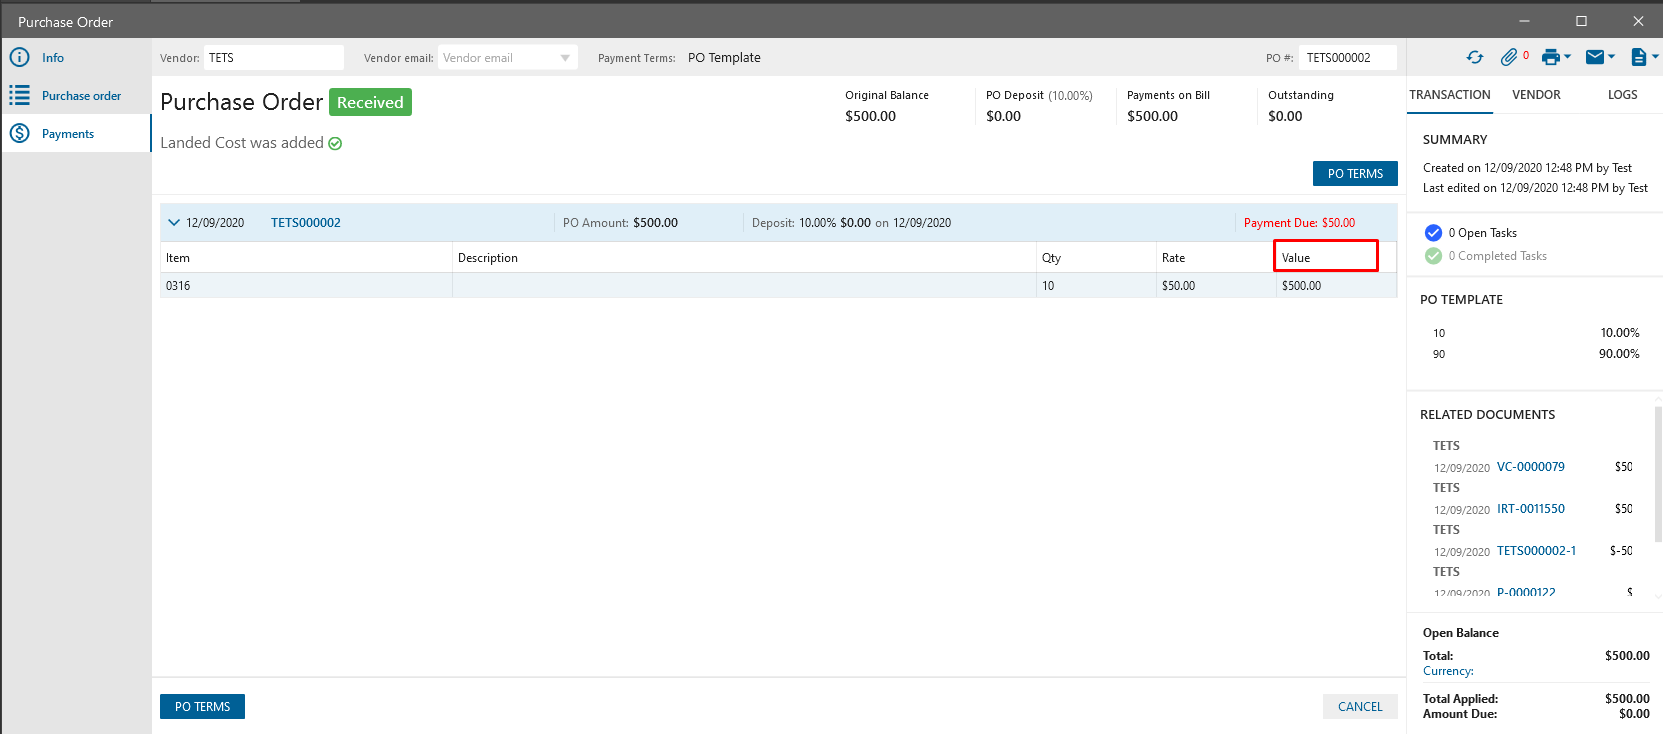Click the Amount Due $0.00 value

pos(1634,714)
